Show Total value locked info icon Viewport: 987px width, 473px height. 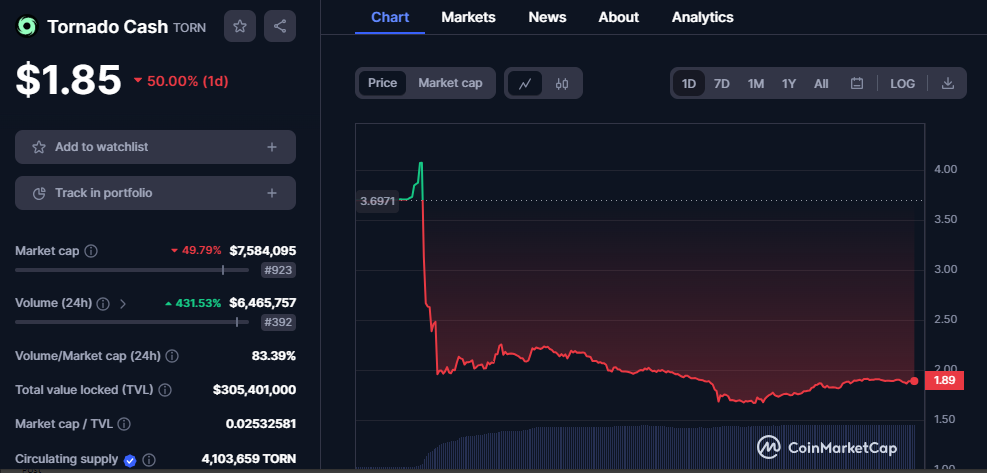point(165,390)
